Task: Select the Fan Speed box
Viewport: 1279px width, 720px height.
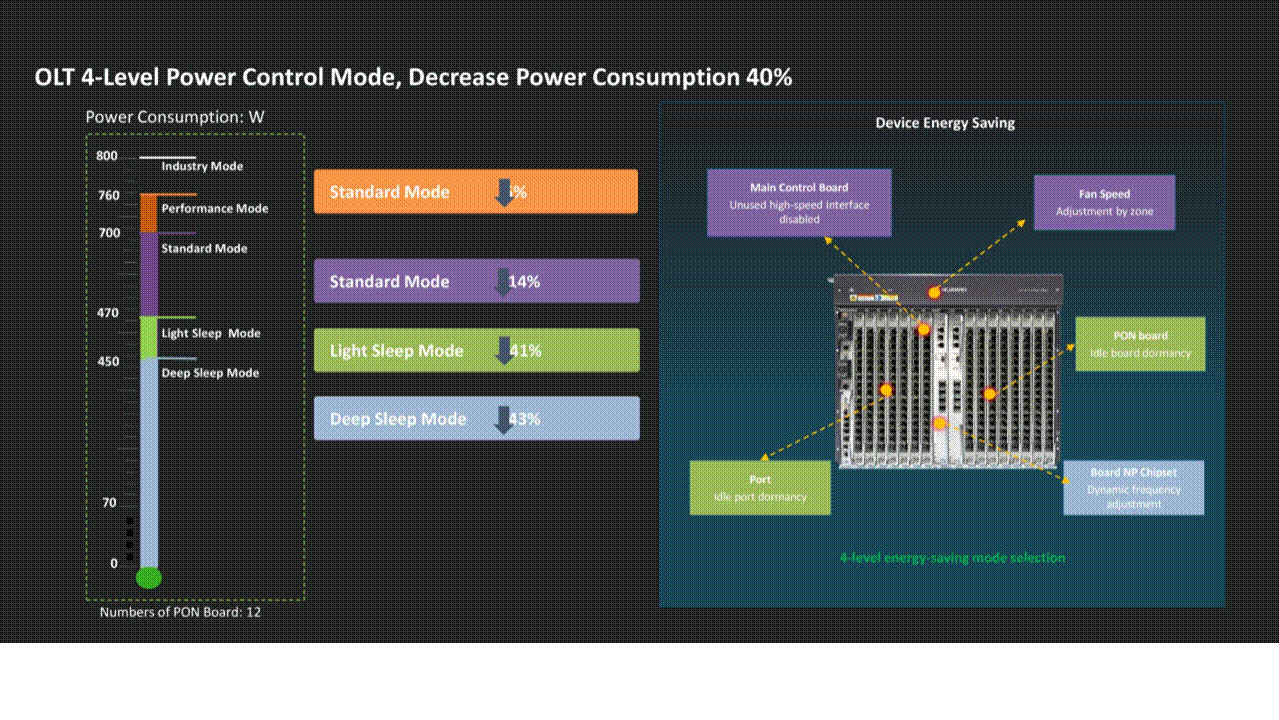Action: [x=1104, y=203]
